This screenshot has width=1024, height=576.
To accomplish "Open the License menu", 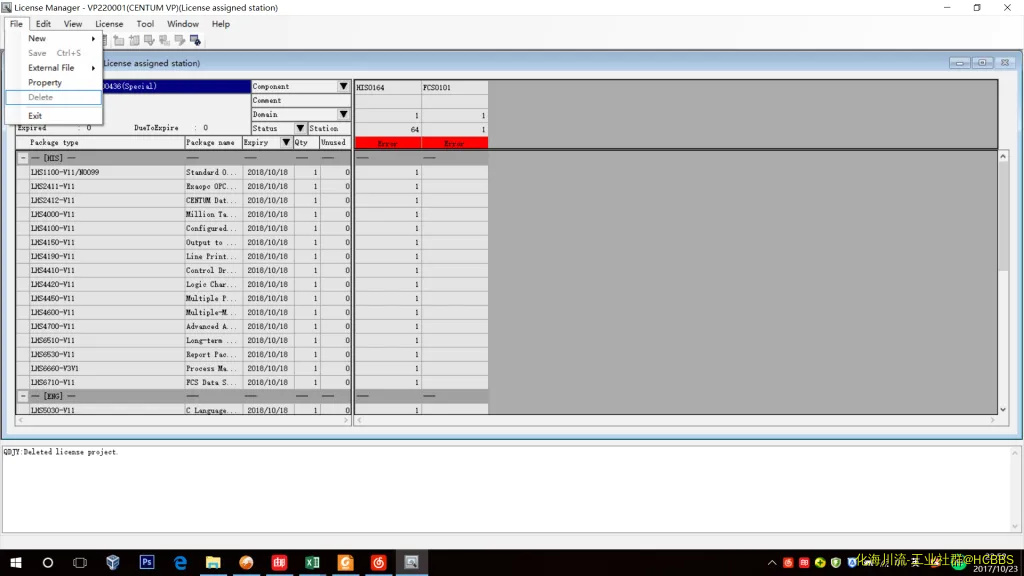I will [x=109, y=24].
